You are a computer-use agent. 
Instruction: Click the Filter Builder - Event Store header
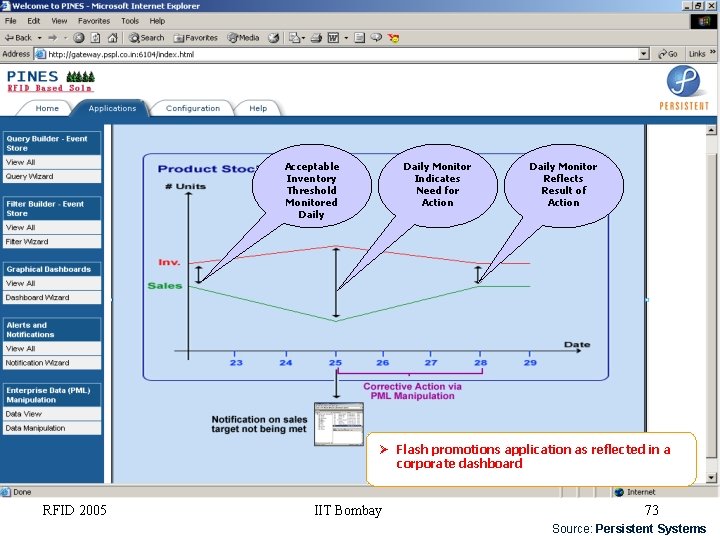52,208
